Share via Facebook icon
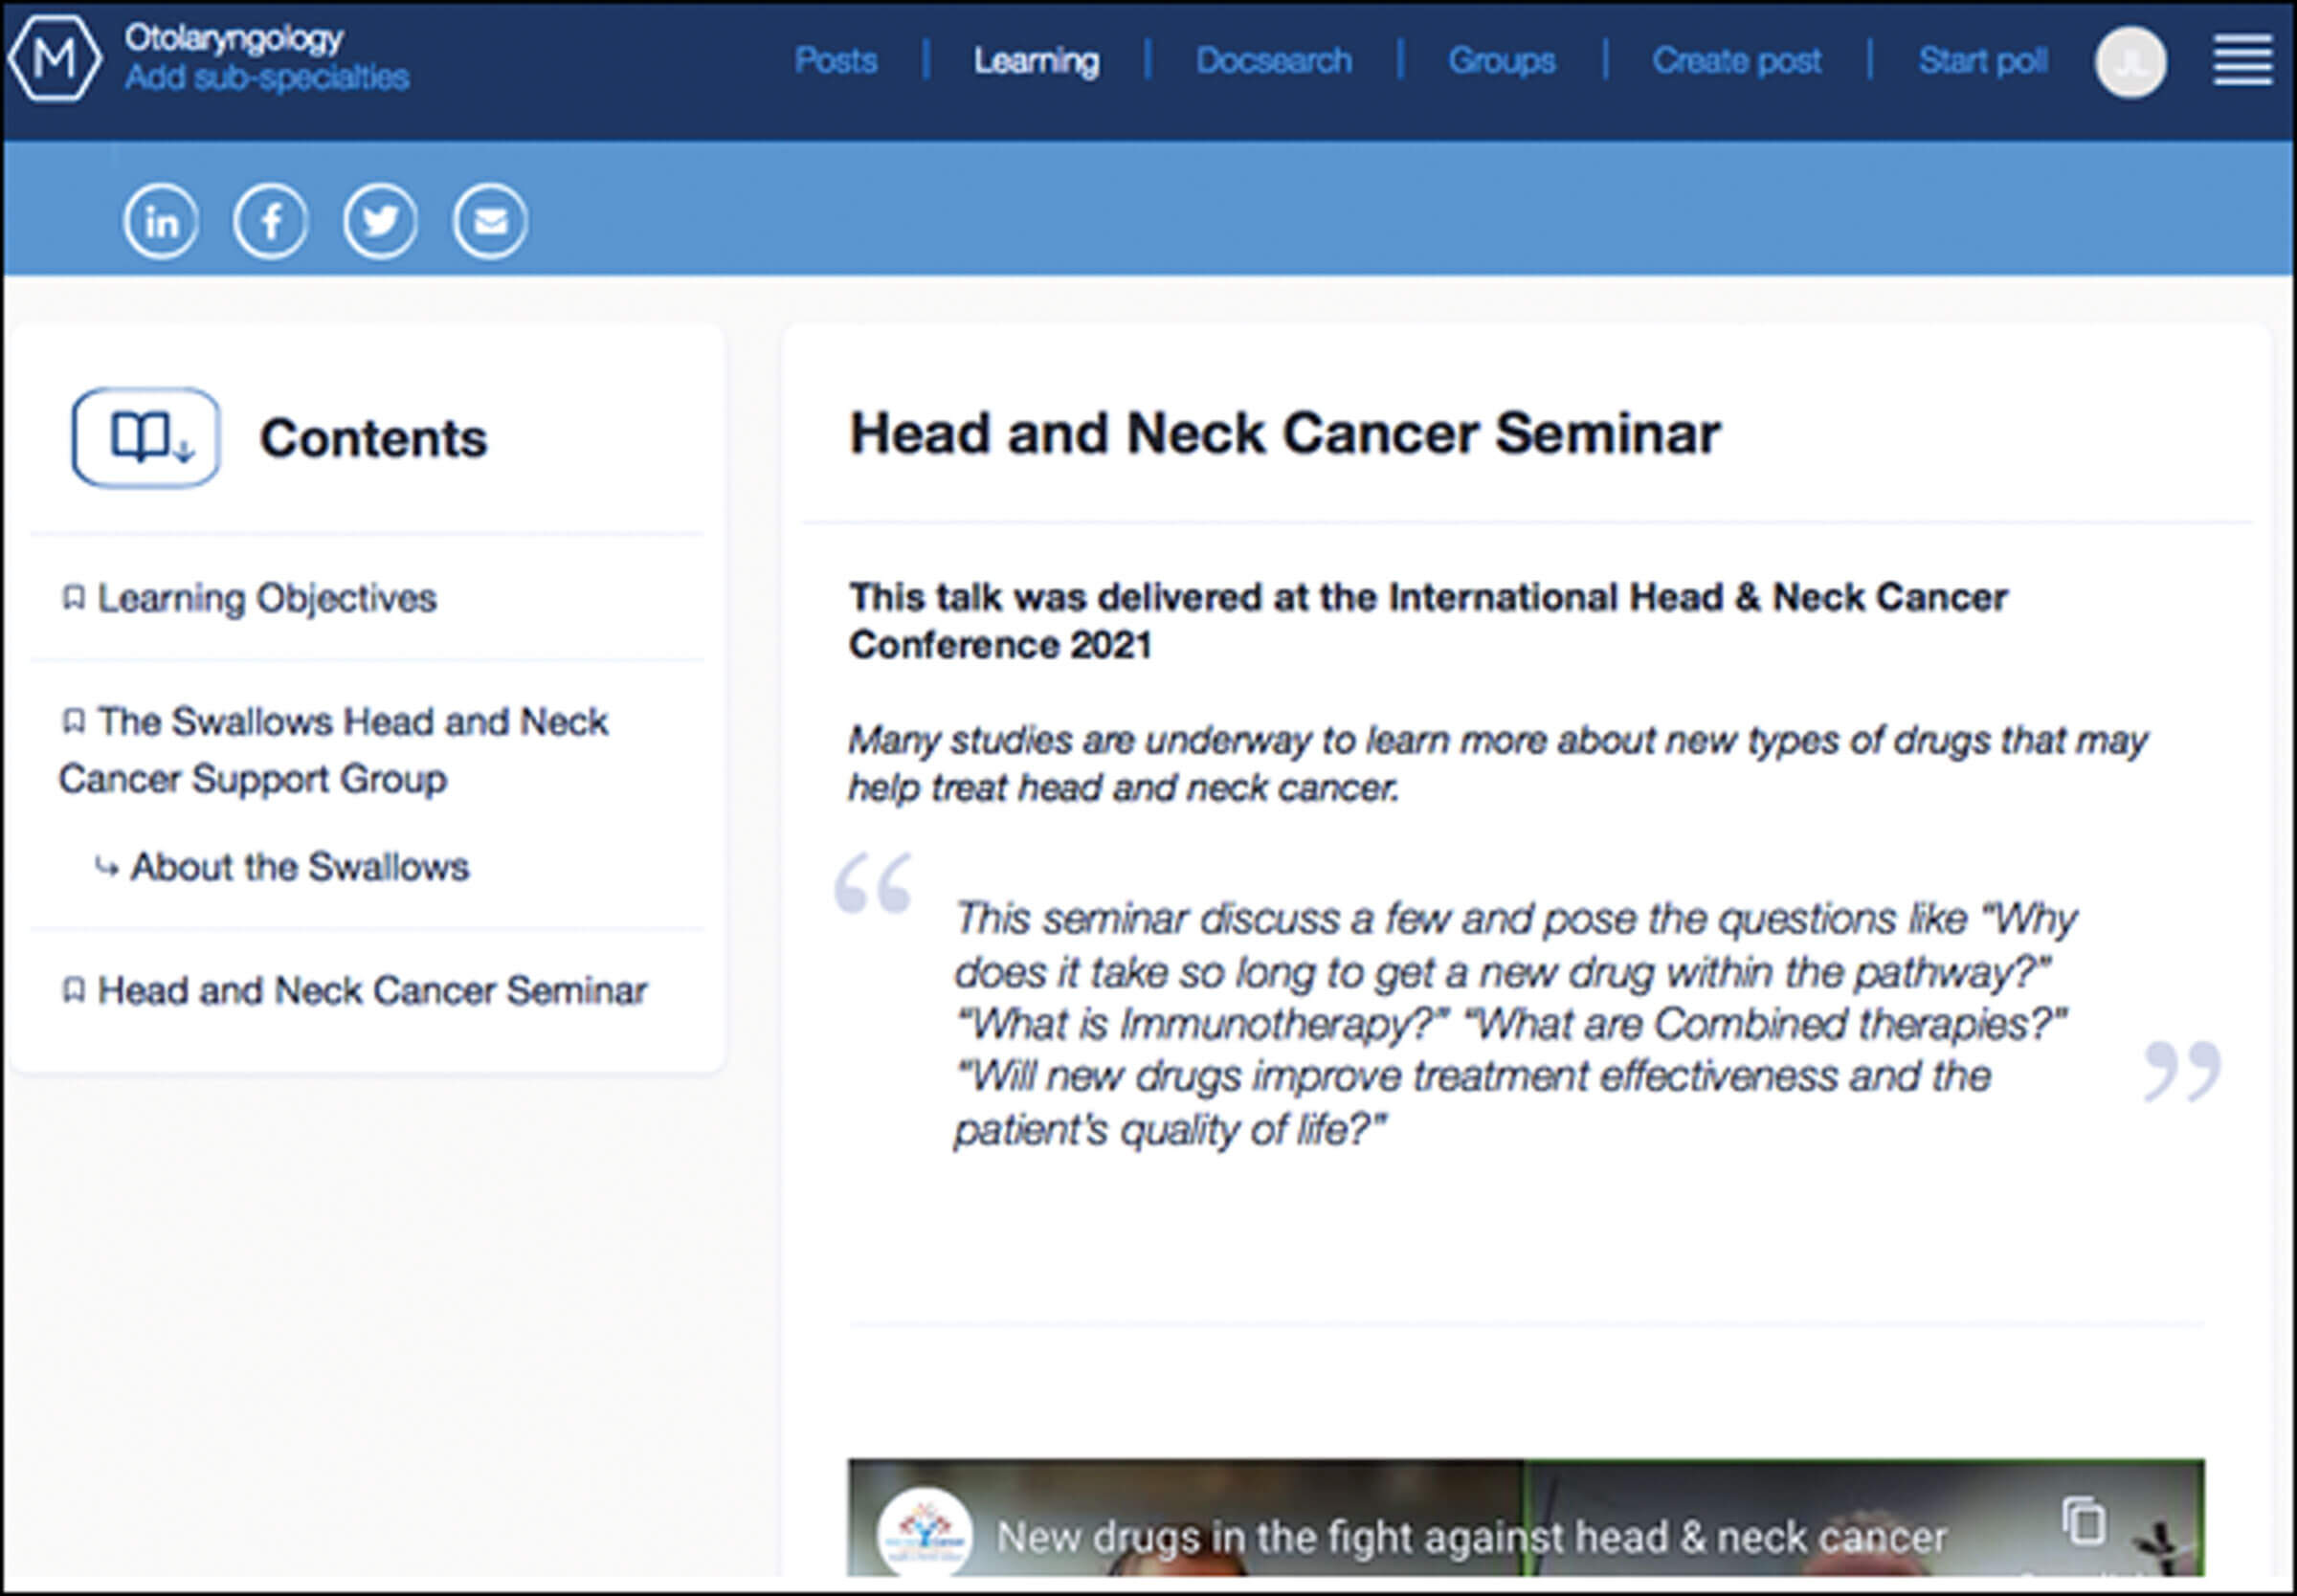The height and width of the screenshot is (1596, 2297). (270, 221)
